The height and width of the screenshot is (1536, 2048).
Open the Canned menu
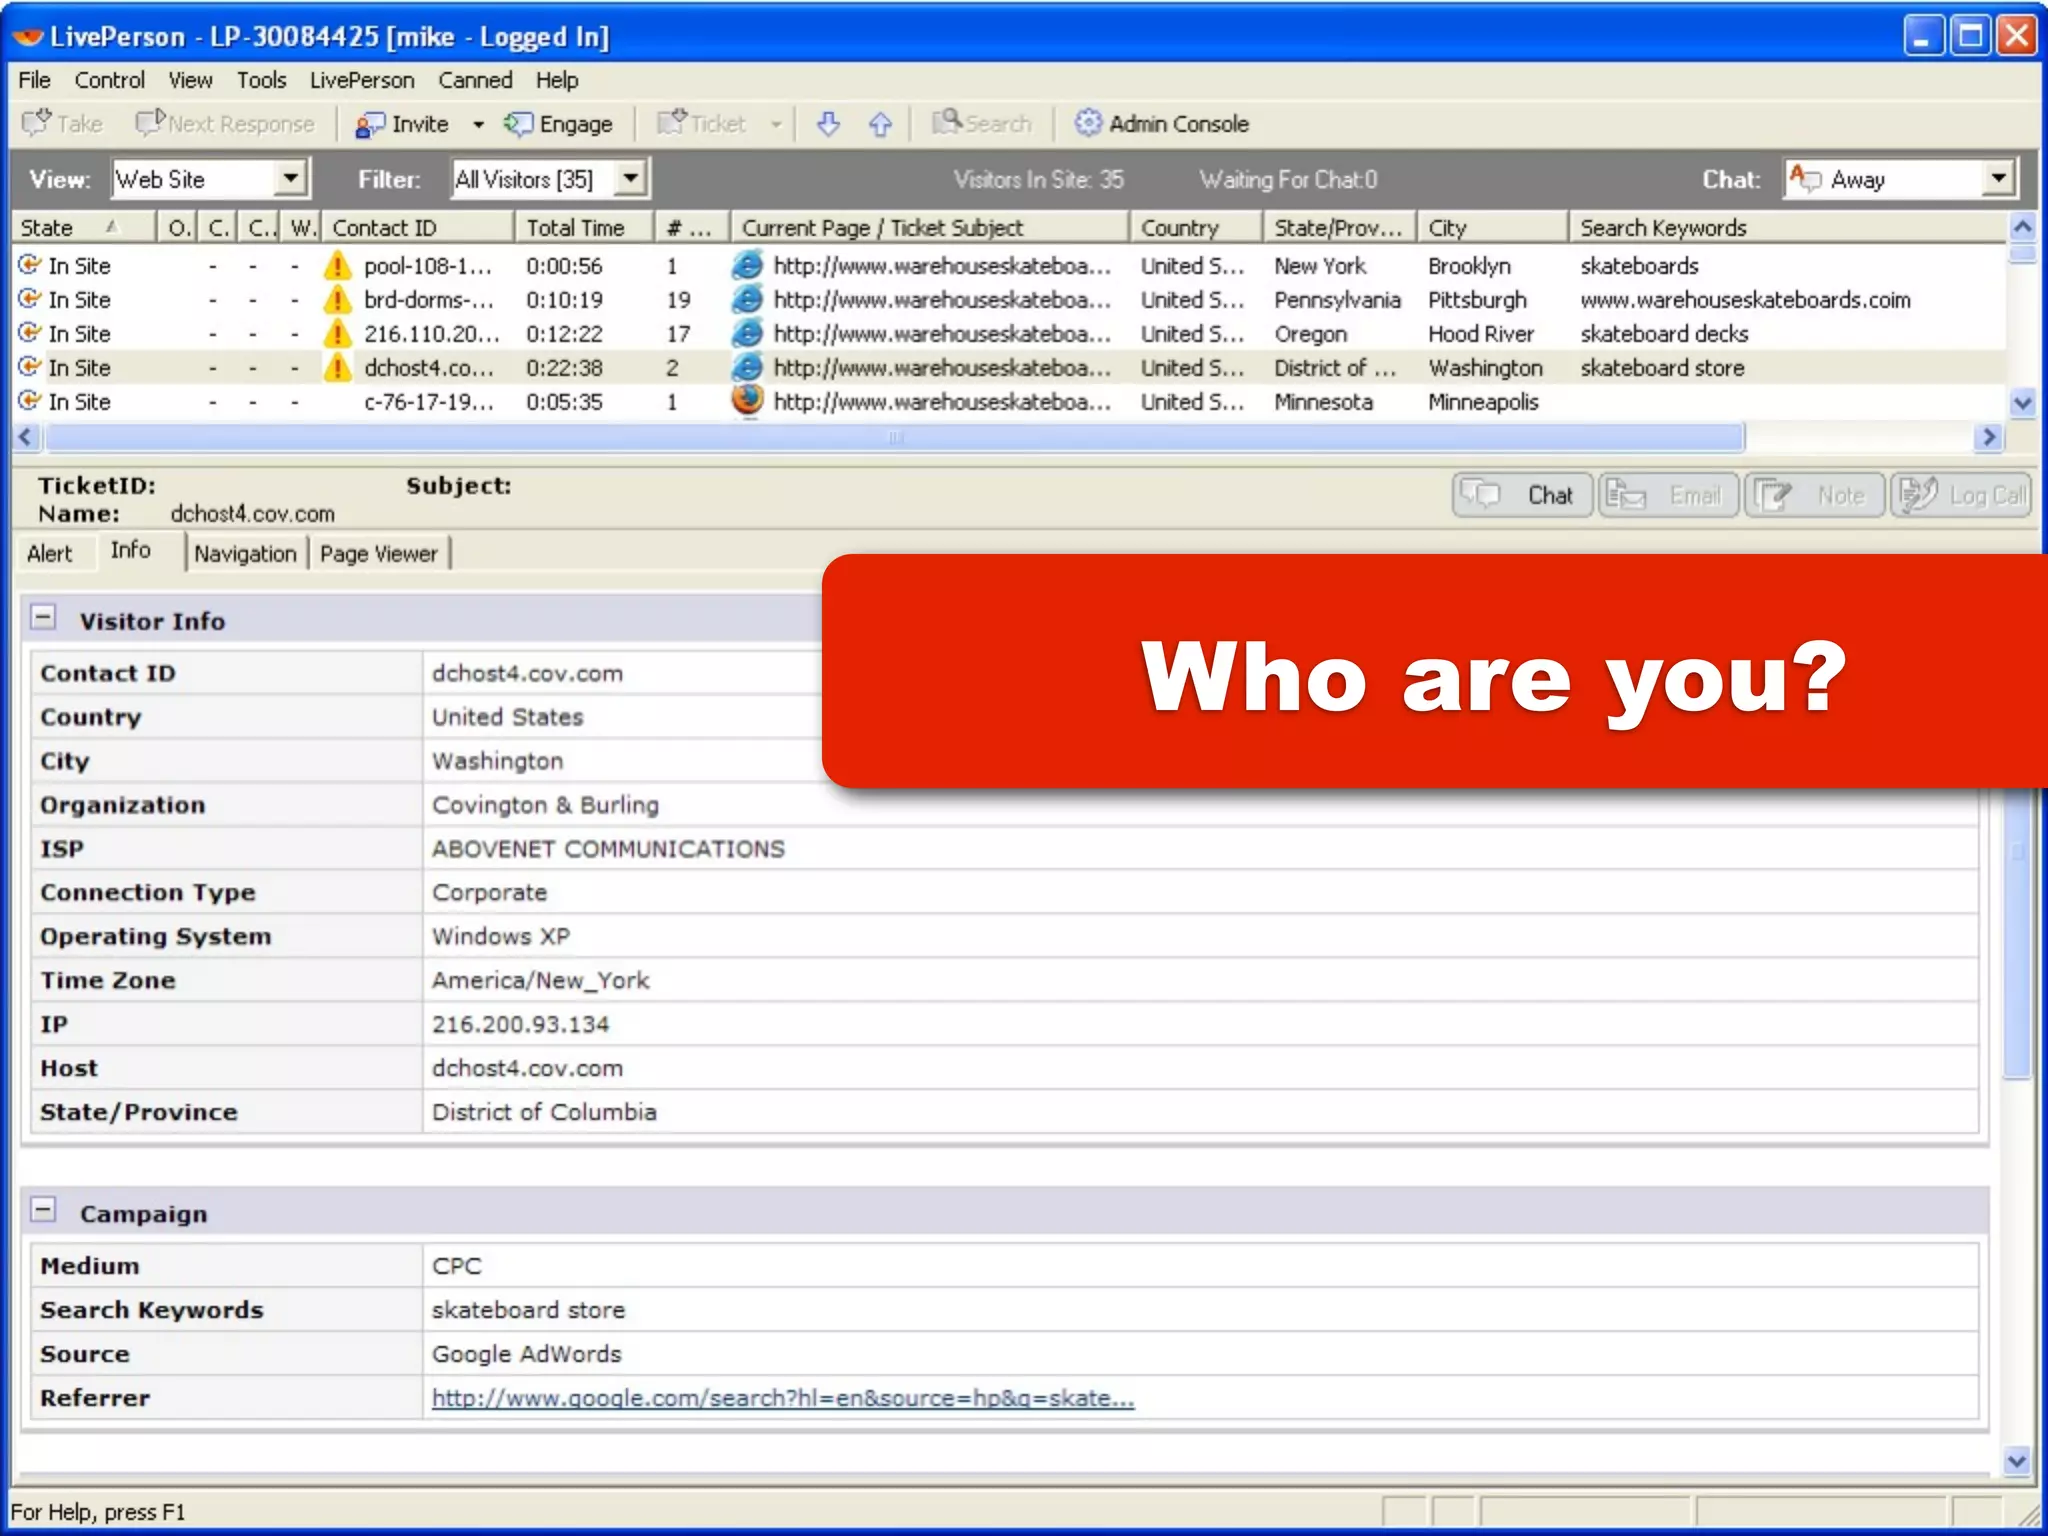click(x=475, y=80)
